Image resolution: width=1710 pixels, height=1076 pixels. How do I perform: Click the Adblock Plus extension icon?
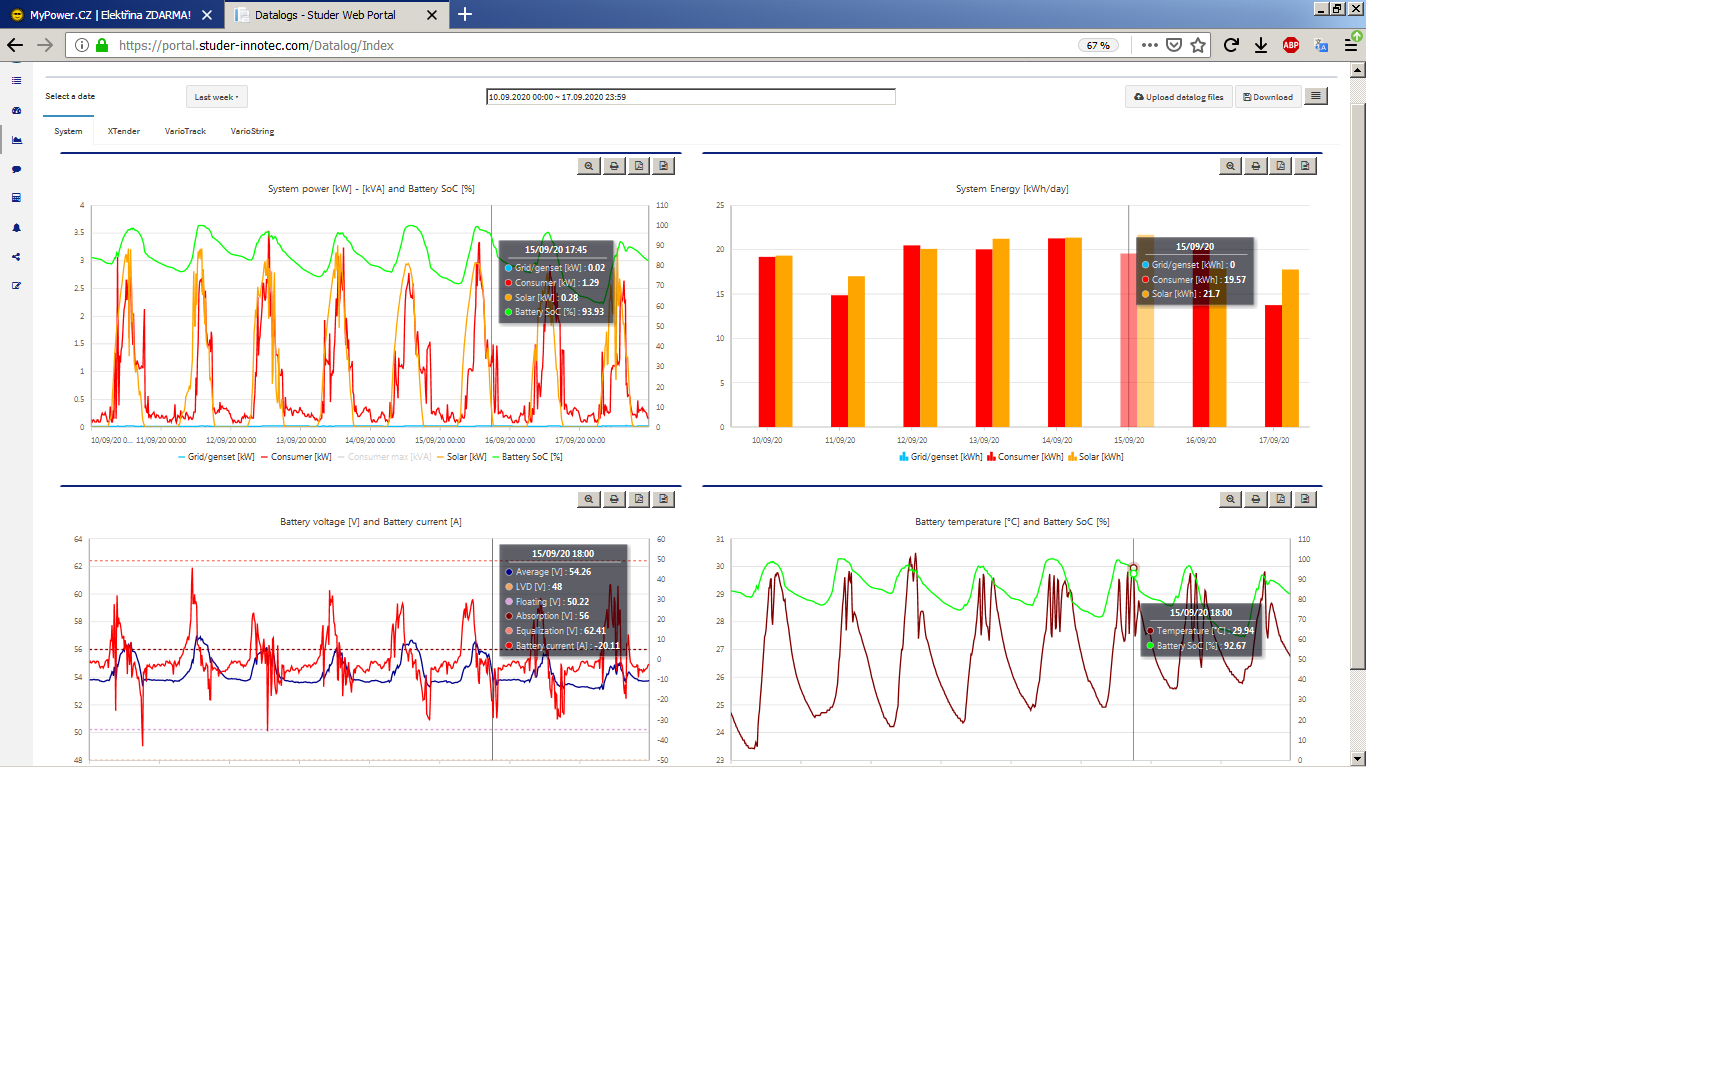1290,45
